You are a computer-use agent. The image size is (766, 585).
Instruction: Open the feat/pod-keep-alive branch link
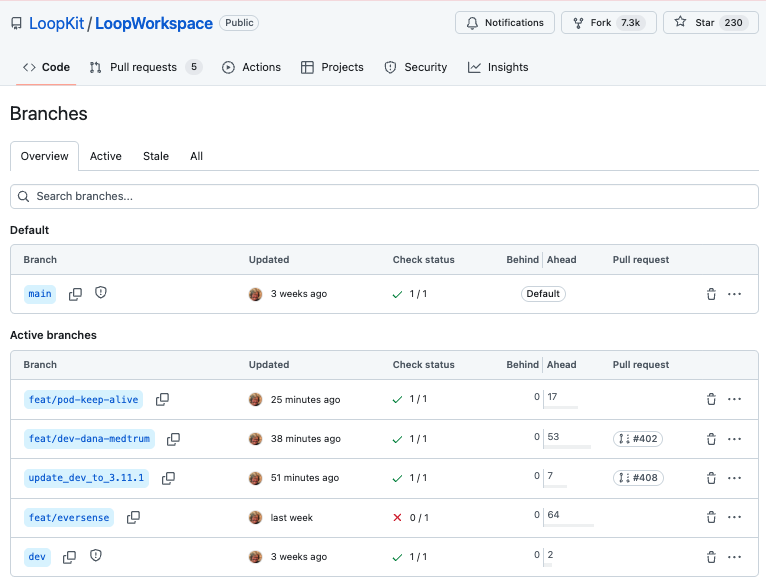[84, 399]
